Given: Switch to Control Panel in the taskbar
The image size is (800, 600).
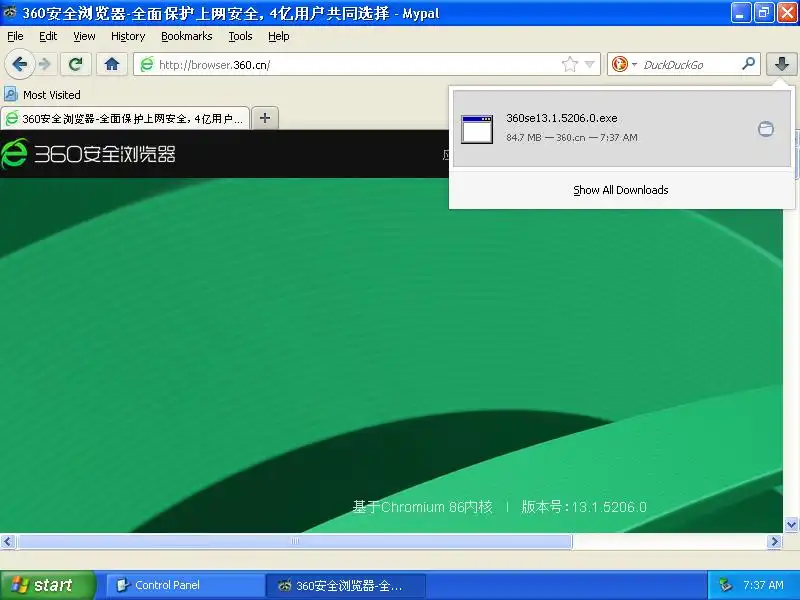Looking at the screenshot, I should click(185, 585).
